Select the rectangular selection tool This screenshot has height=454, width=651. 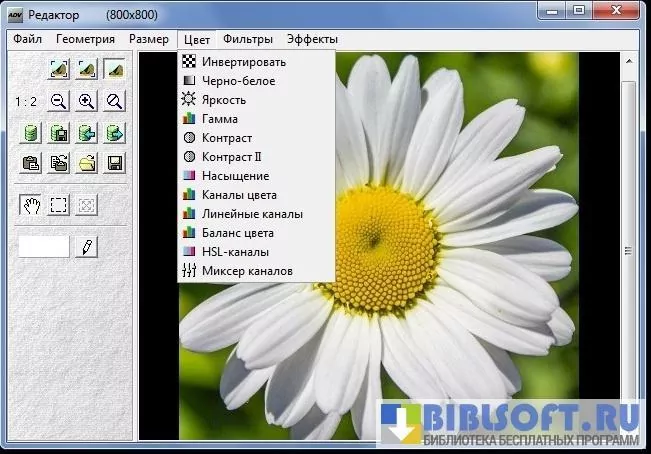click(59, 205)
